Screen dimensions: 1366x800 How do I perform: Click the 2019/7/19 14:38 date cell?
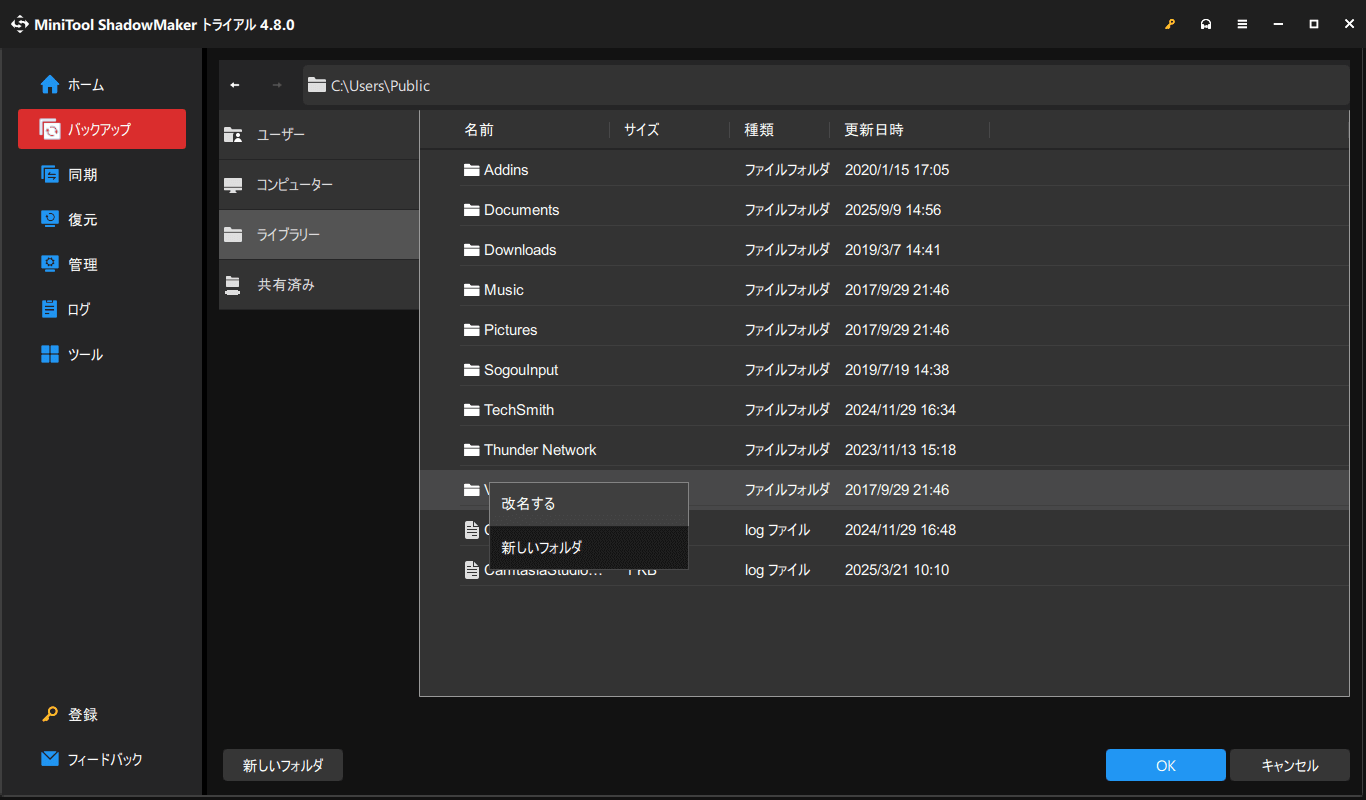pyautogui.click(x=897, y=370)
